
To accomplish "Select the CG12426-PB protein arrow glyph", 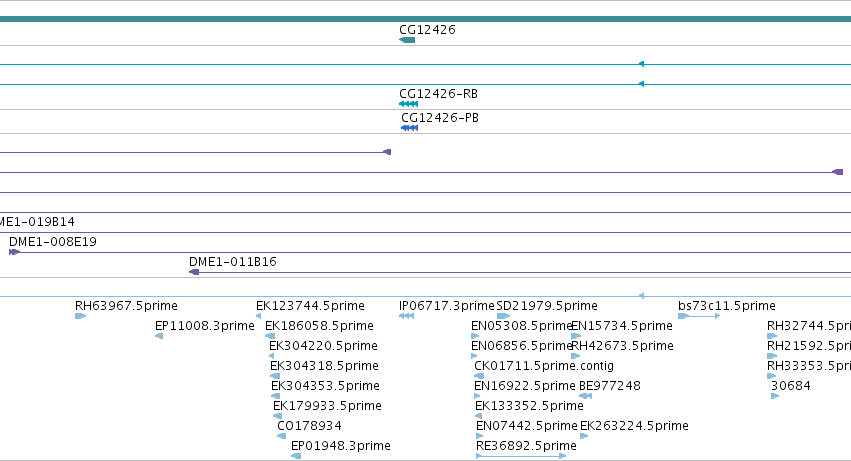I will [x=410, y=128].
